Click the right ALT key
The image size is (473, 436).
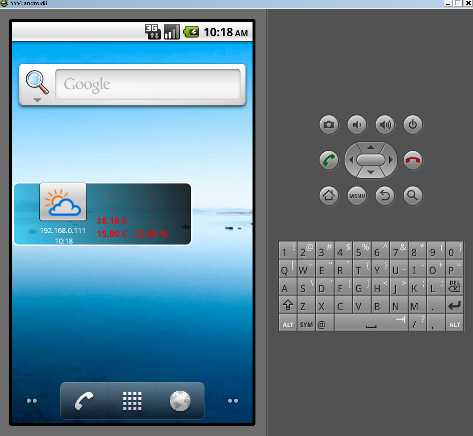pos(454,323)
